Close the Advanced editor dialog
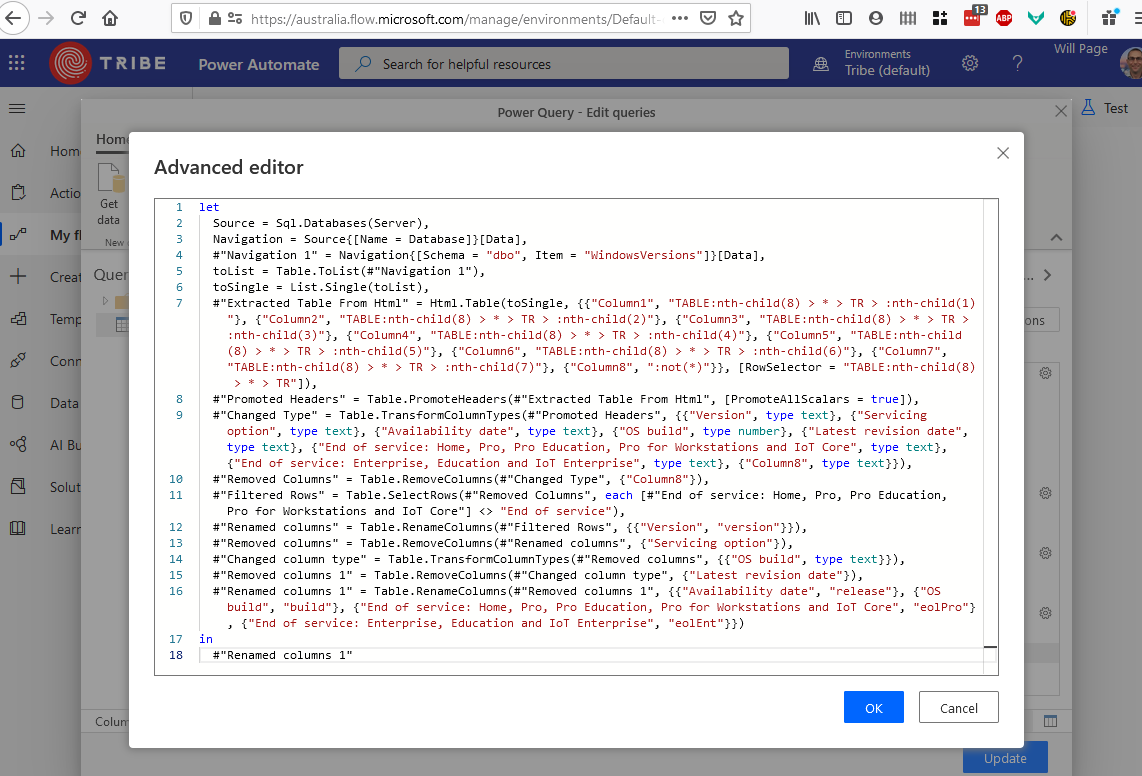 click(1003, 153)
